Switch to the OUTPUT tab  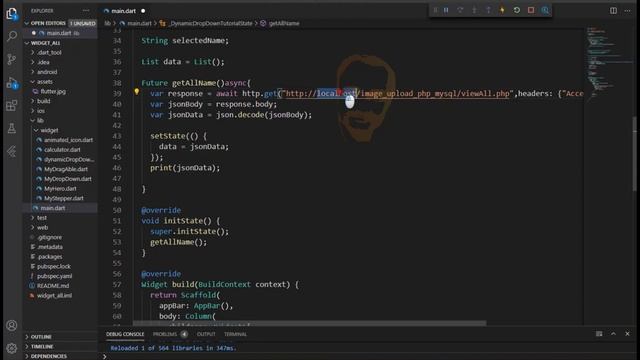206,334
